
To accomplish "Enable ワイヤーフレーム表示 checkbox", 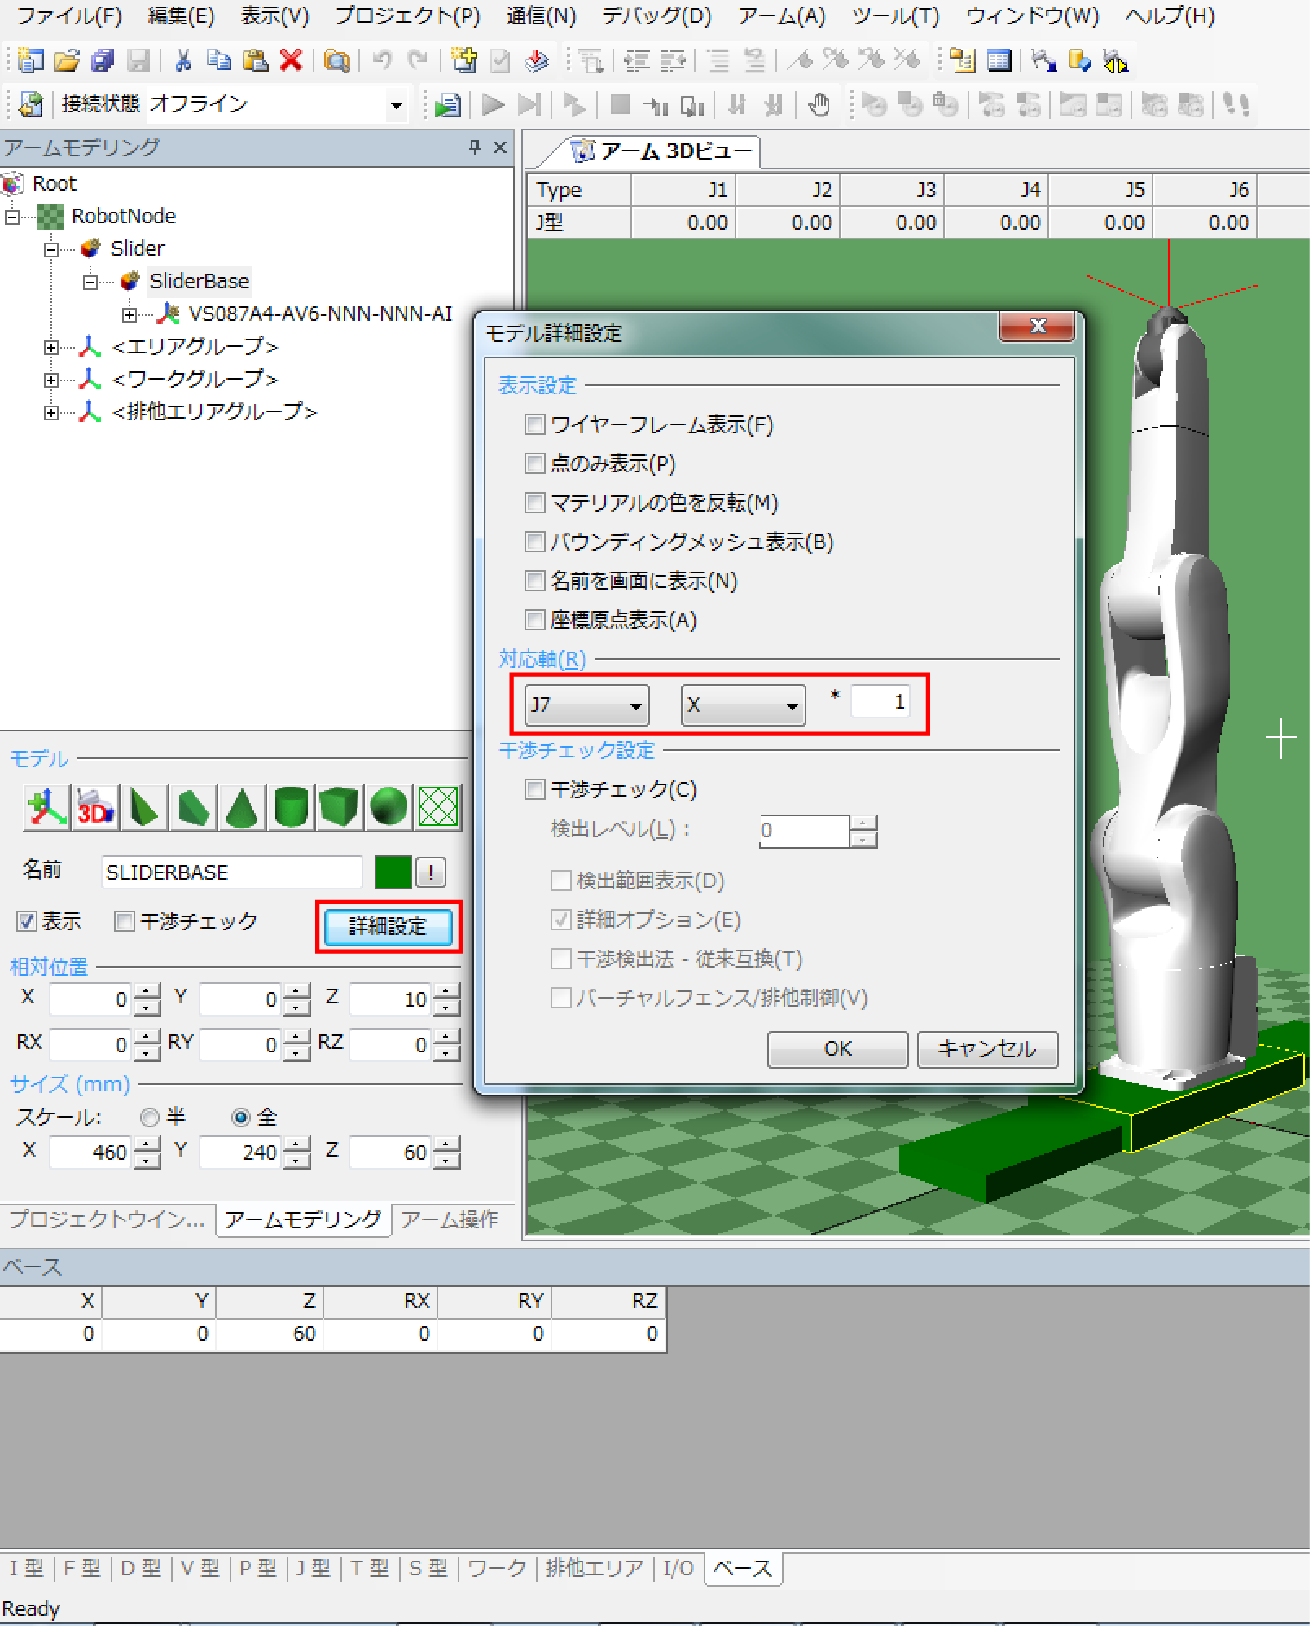I will [x=536, y=425].
